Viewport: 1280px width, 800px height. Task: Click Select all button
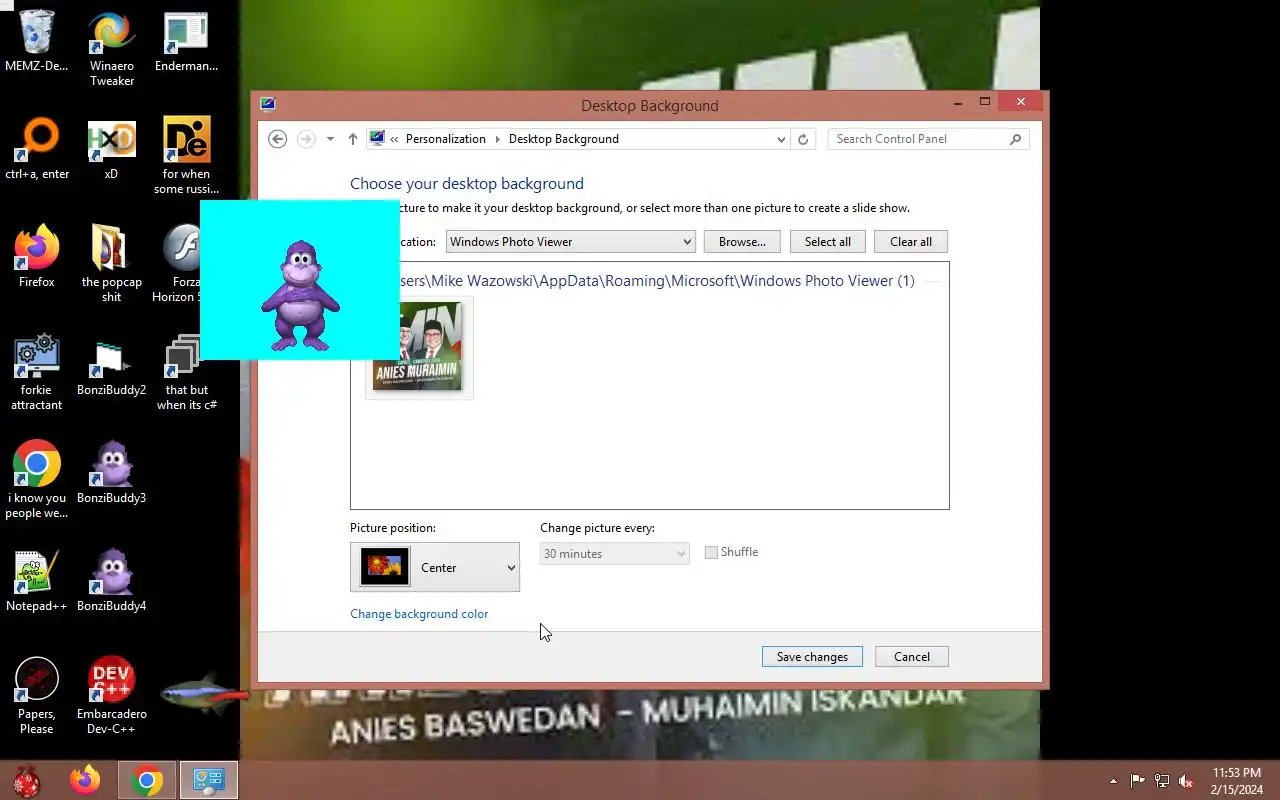coord(828,242)
